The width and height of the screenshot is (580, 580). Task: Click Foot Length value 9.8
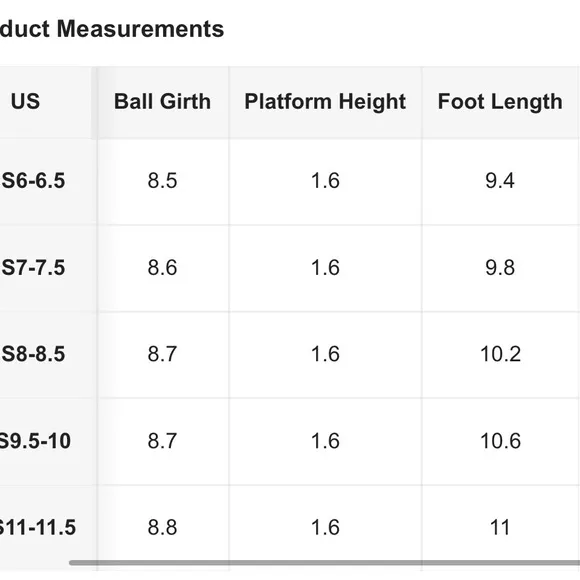click(x=500, y=267)
